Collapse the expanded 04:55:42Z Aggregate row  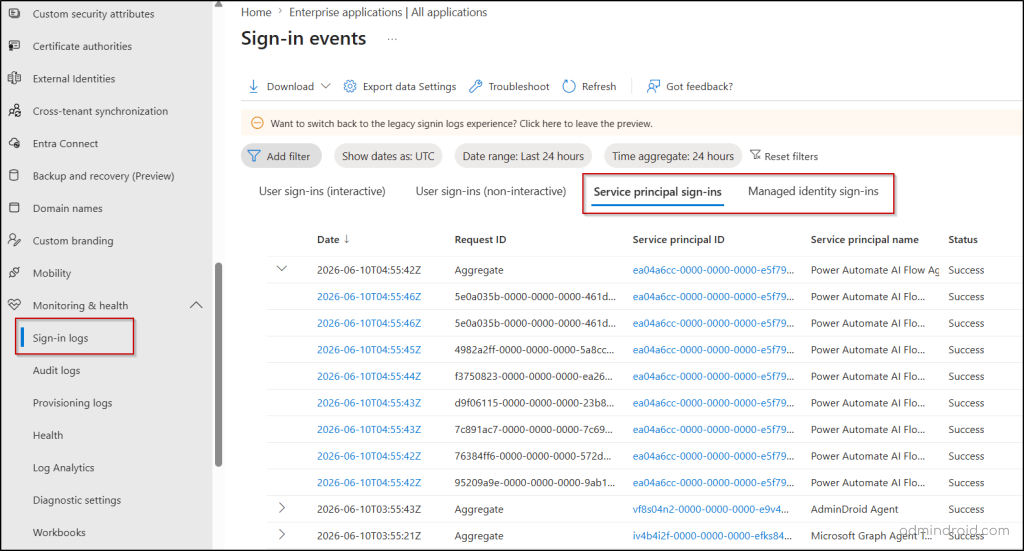(281, 268)
